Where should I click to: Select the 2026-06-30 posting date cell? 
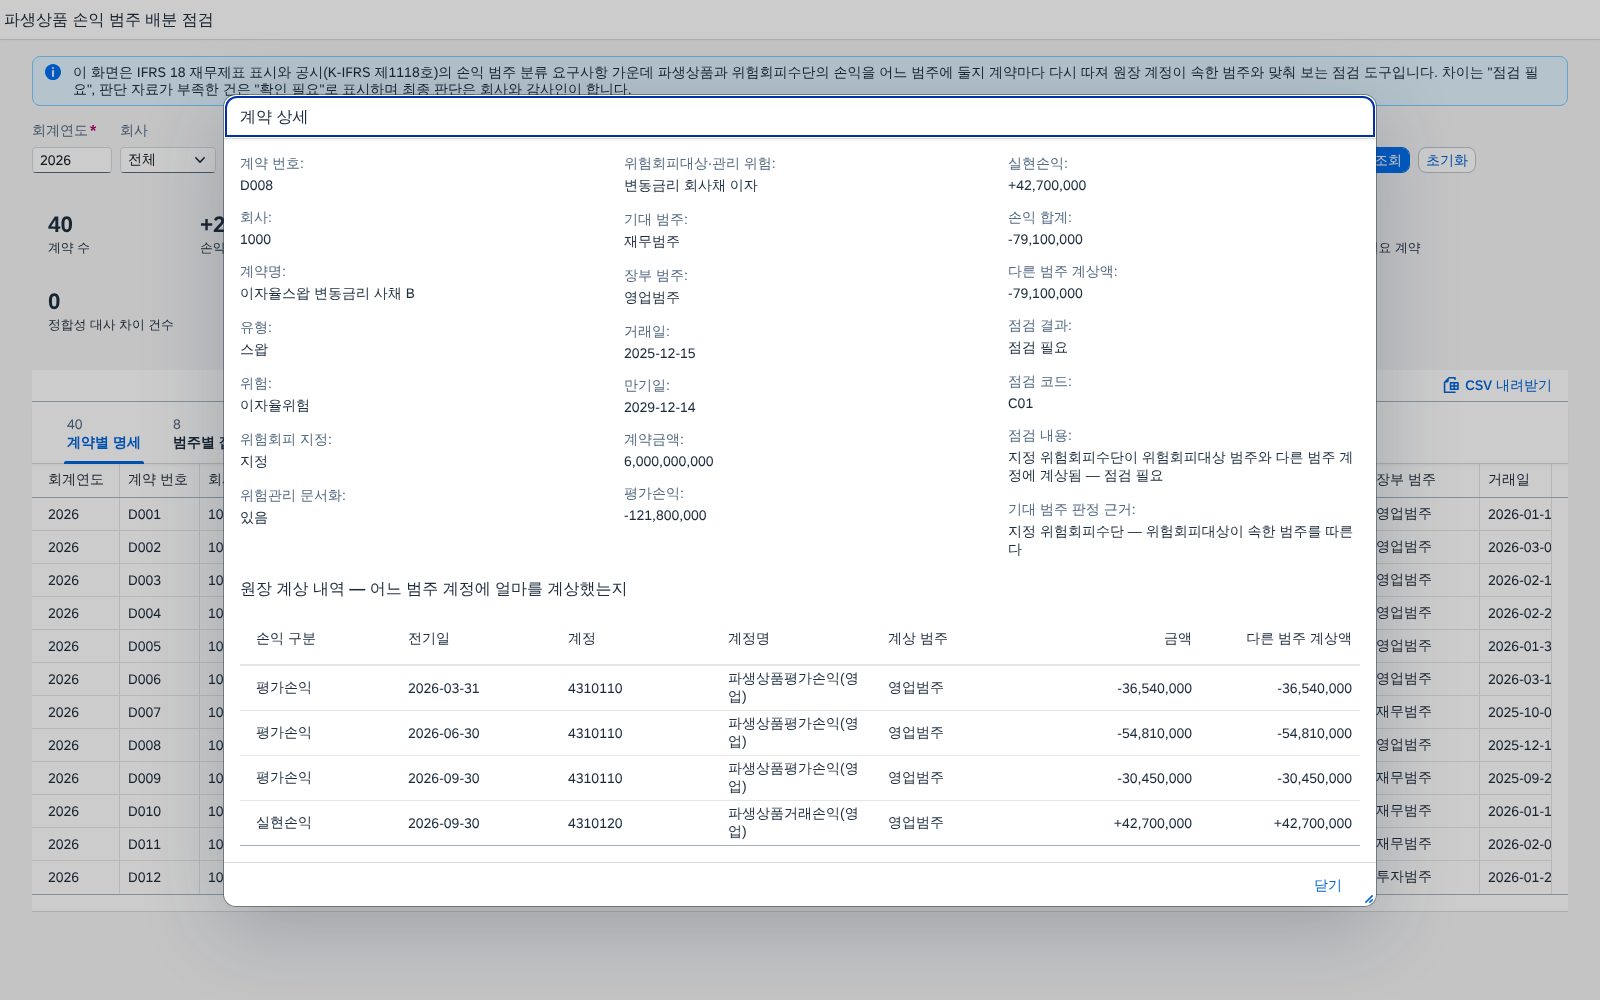click(444, 733)
